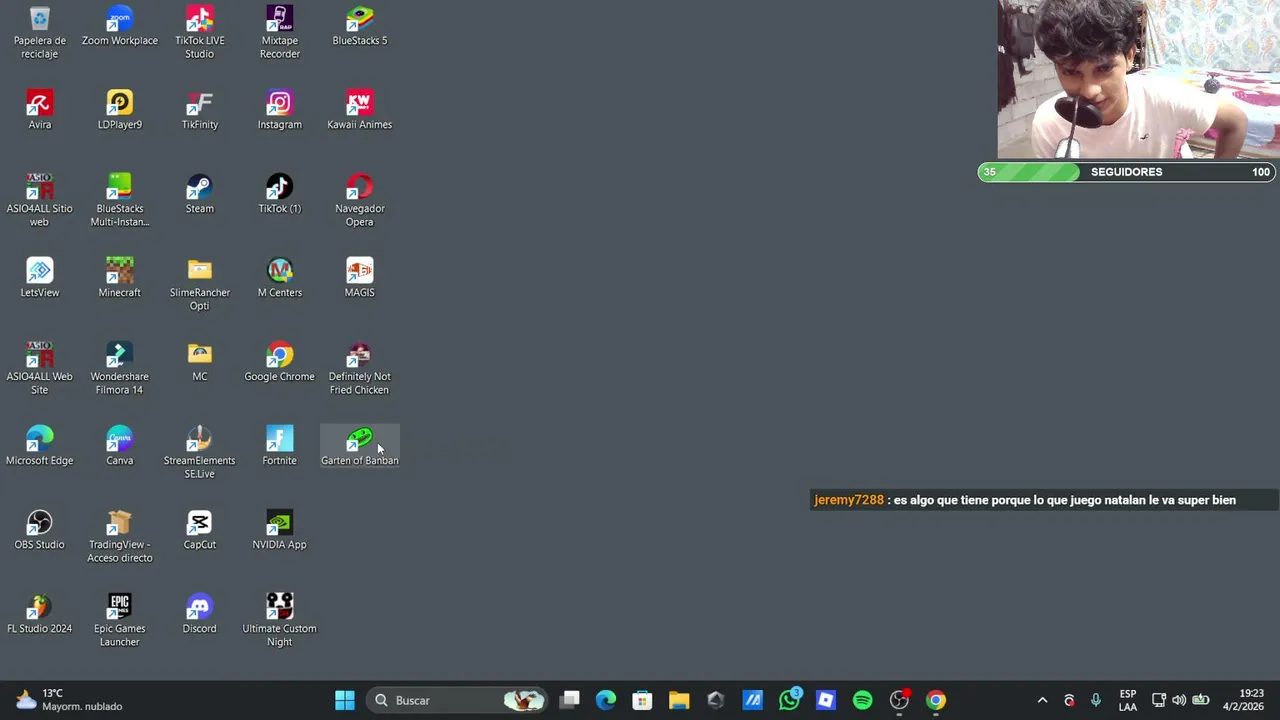Click the Avira desktop icon

click(40, 110)
